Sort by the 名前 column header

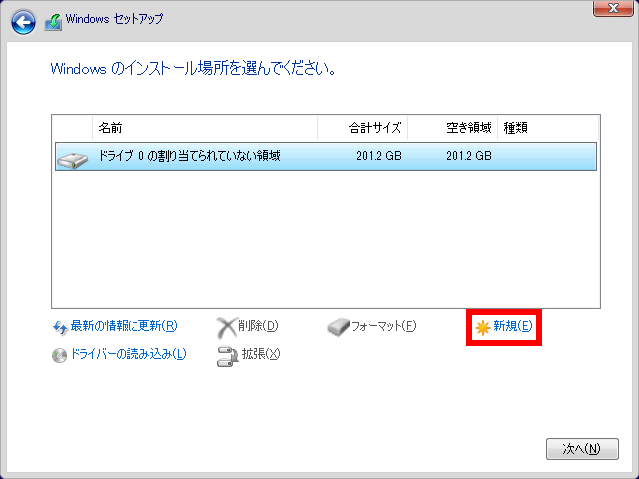pos(110,128)
